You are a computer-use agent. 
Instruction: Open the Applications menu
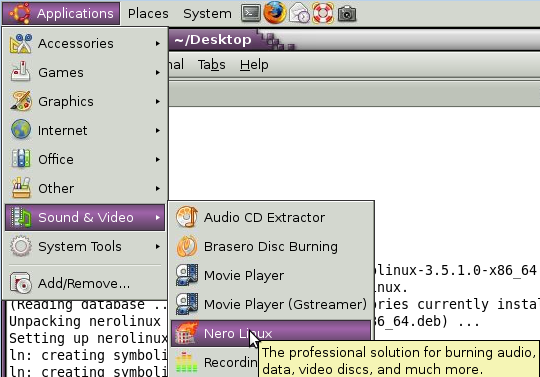click(61, 13)
